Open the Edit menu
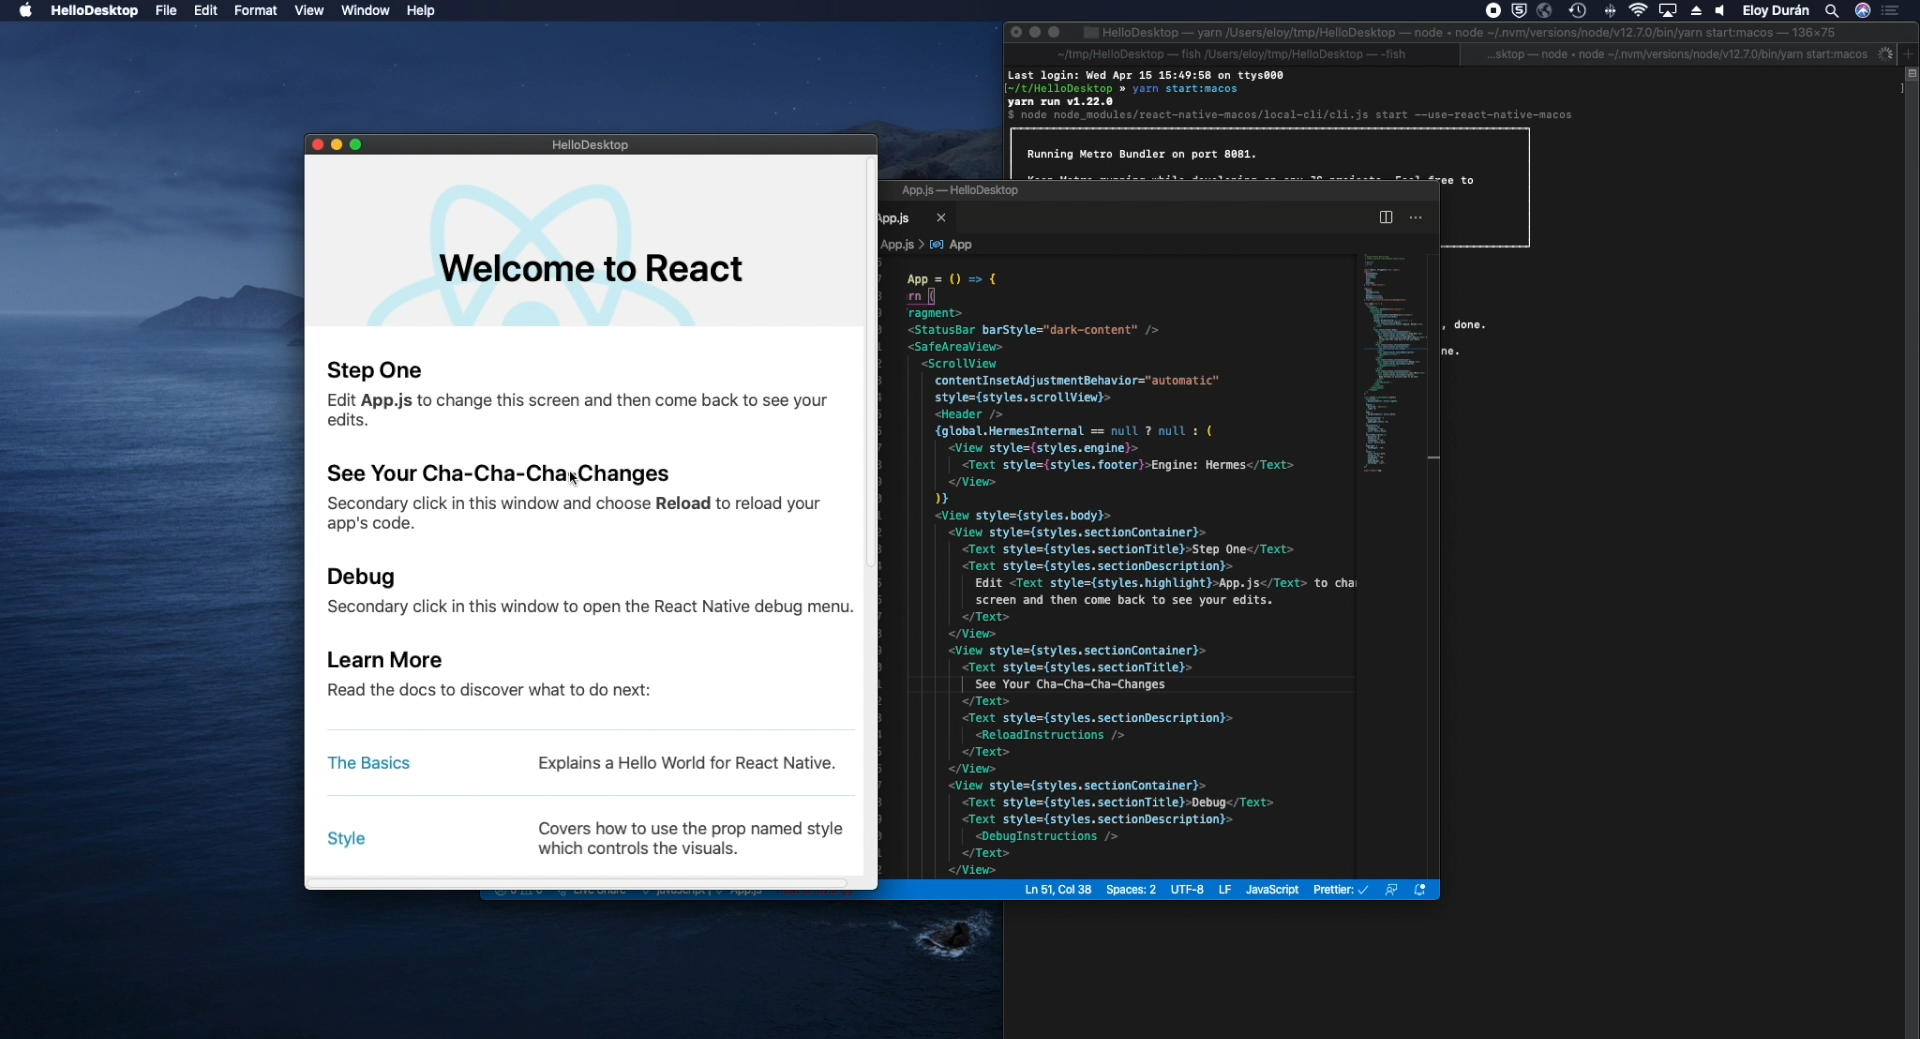The image size is (1920, 1039). pyautogui.click(x=206, y=11)
